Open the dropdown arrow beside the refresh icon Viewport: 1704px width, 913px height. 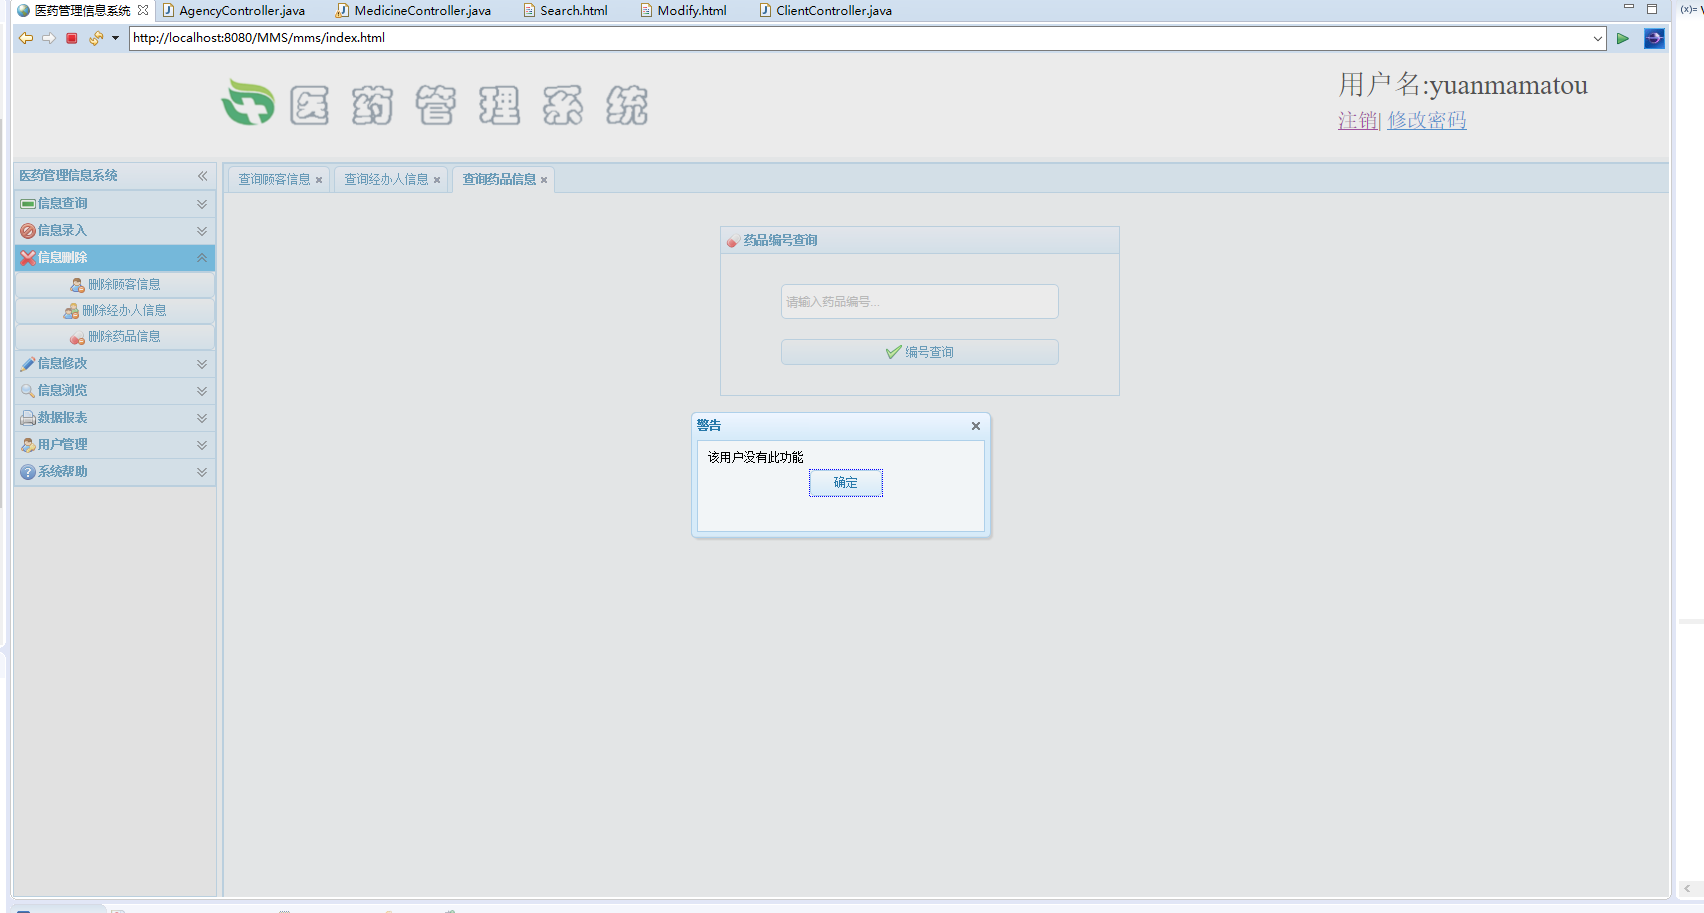(115, 38)
